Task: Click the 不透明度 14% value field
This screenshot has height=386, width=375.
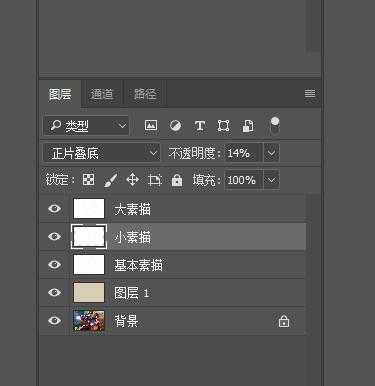Action: tap(243, 153)
